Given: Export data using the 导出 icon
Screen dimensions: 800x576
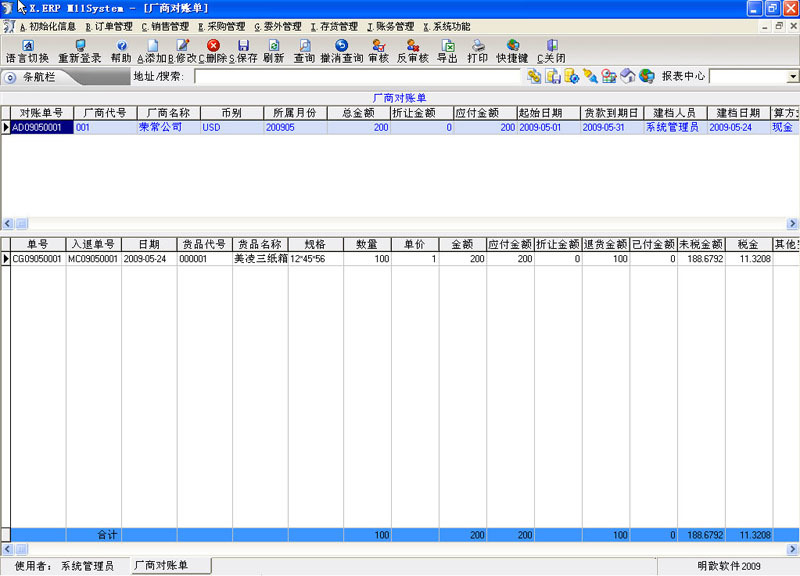Looking at the screenshot, I should pyautogui.click(x=447, y=45).
